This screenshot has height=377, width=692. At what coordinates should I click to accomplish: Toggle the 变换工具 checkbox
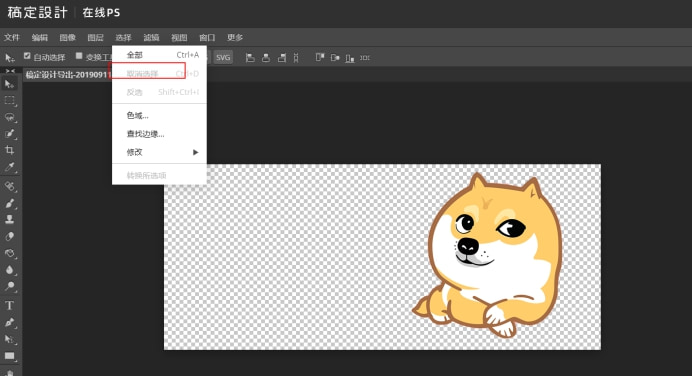[x=79, y=56]
